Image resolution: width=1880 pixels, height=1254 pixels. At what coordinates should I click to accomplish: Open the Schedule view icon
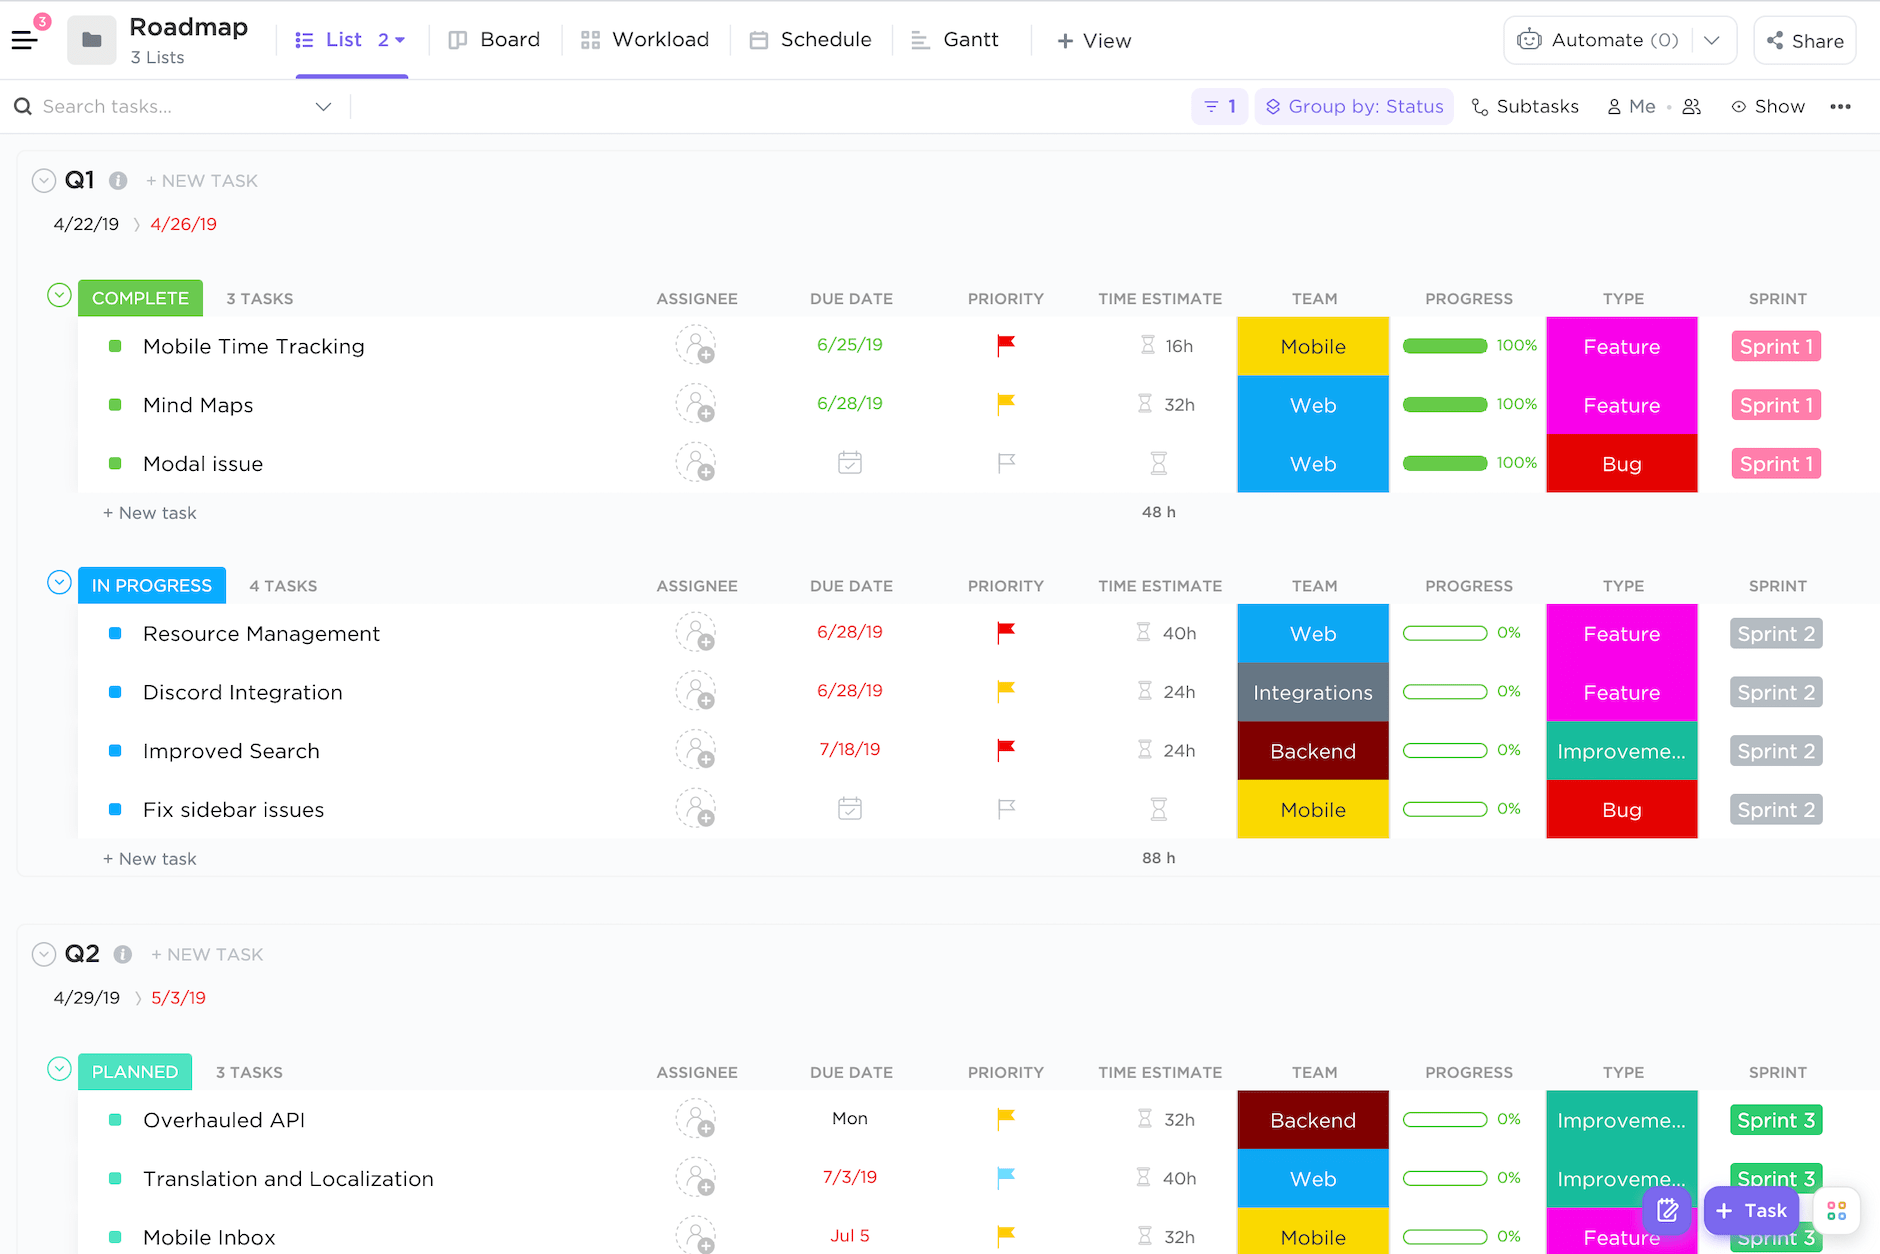(x=759, y=40)
